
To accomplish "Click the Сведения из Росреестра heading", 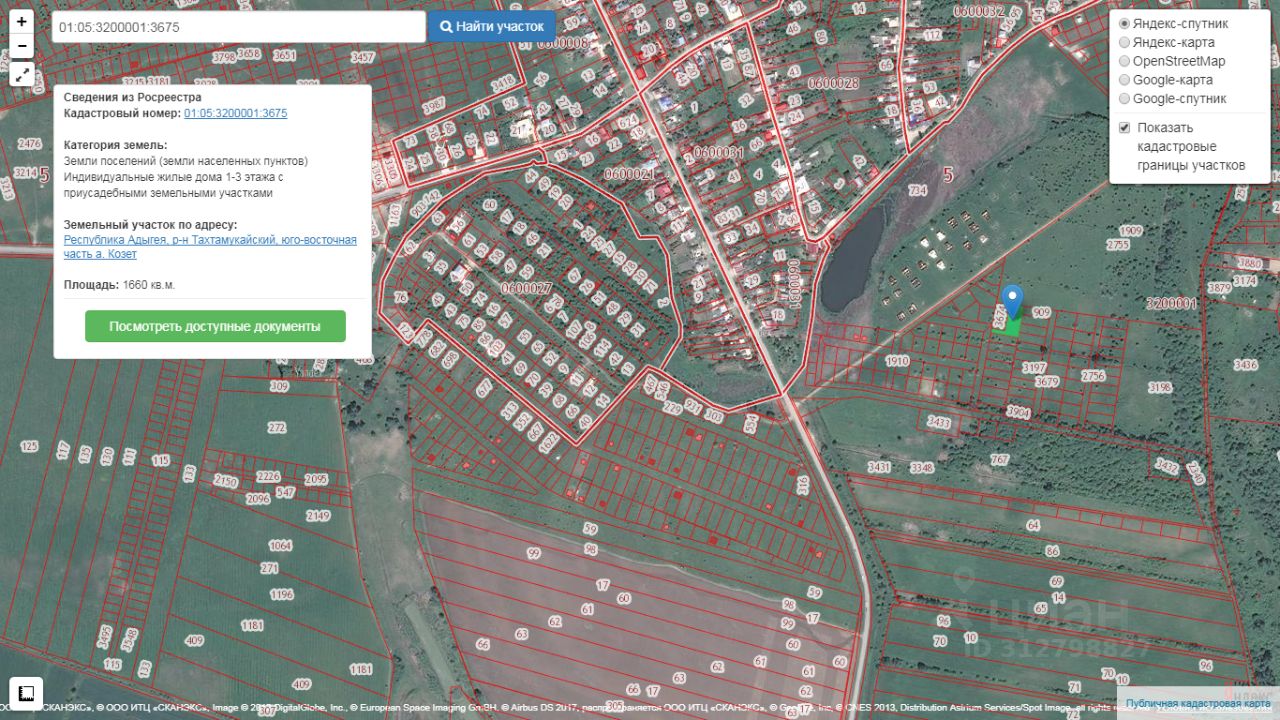I will [132, 97].
